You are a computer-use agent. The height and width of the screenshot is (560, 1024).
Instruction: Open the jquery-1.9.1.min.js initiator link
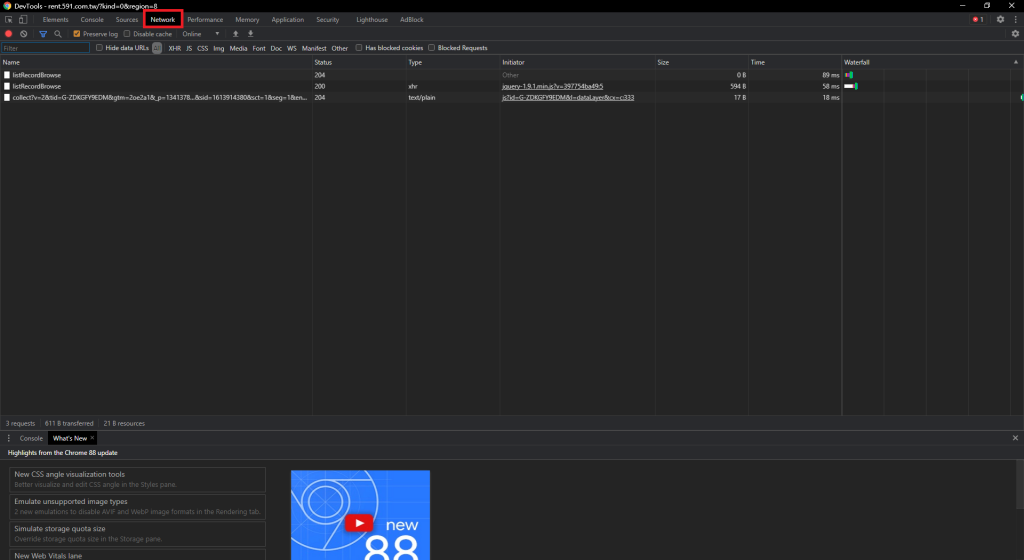(x=552, y=86)
